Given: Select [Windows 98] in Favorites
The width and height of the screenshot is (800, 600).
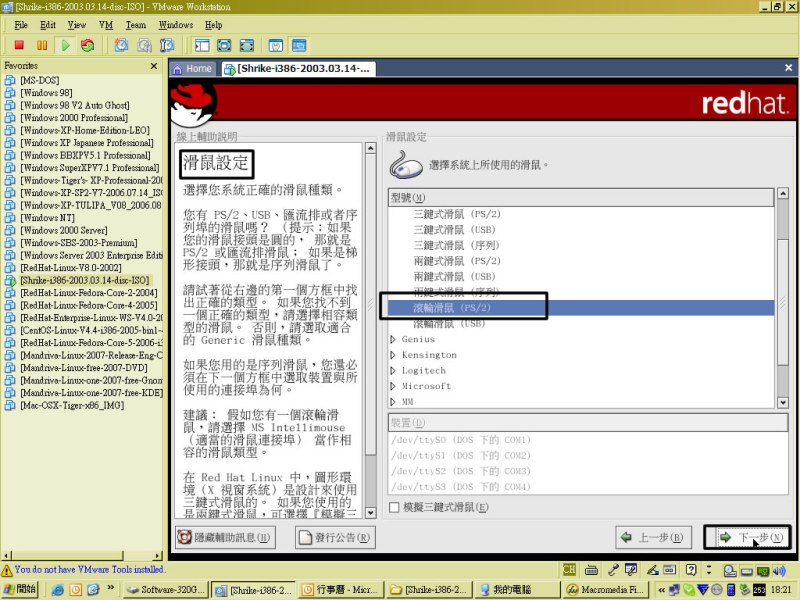Looking at the screenshot, I should tap(46, 93).
